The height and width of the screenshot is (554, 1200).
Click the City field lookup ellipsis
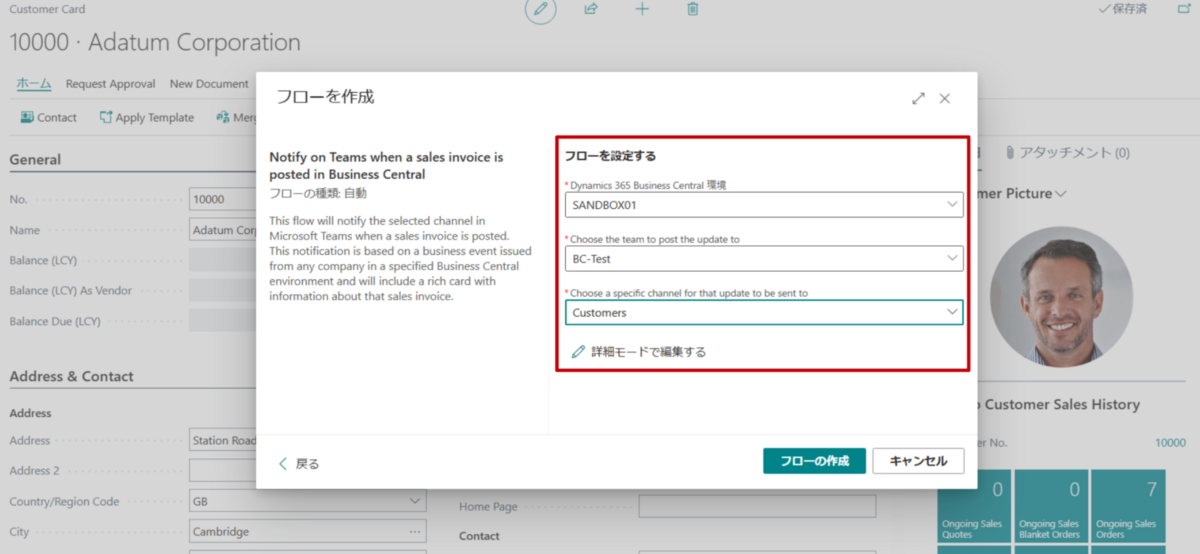[415, 532]
